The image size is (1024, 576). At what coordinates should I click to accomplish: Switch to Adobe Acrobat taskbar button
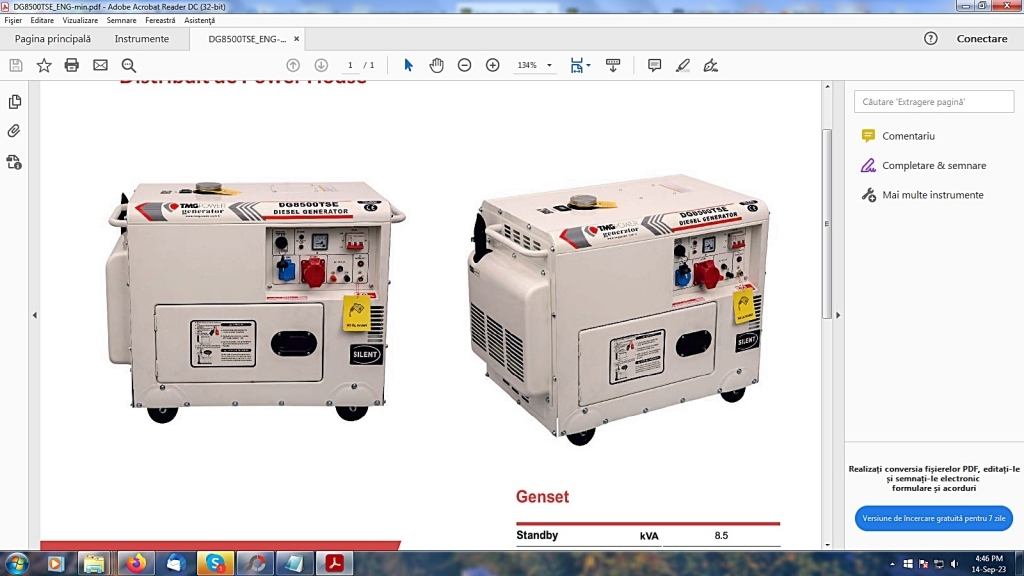click(334, 564)
